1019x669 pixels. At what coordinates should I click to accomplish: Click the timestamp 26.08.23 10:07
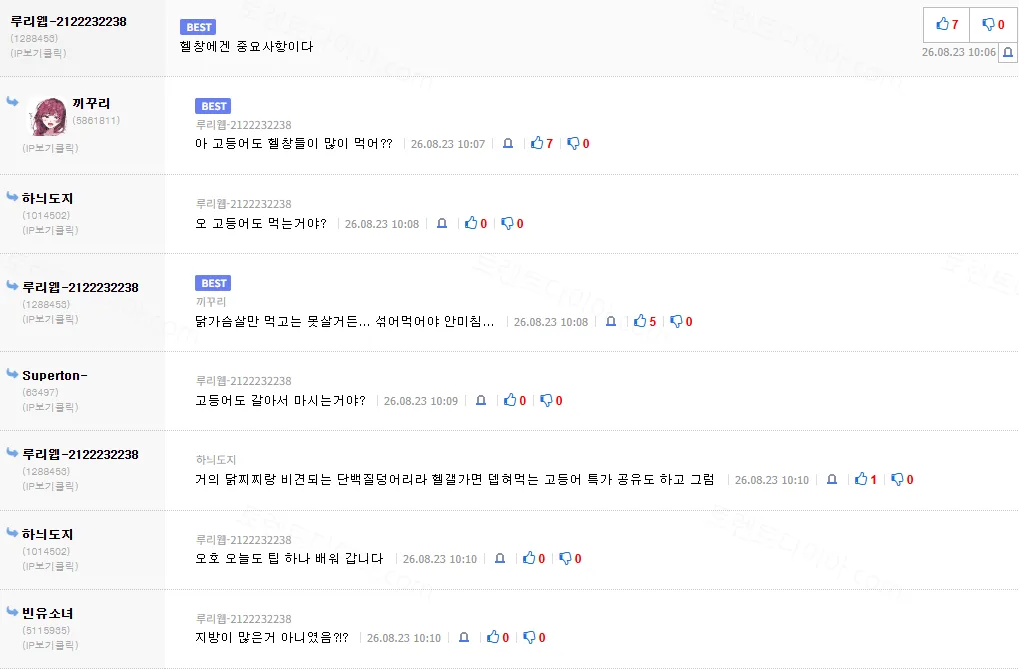click(448, 144)
